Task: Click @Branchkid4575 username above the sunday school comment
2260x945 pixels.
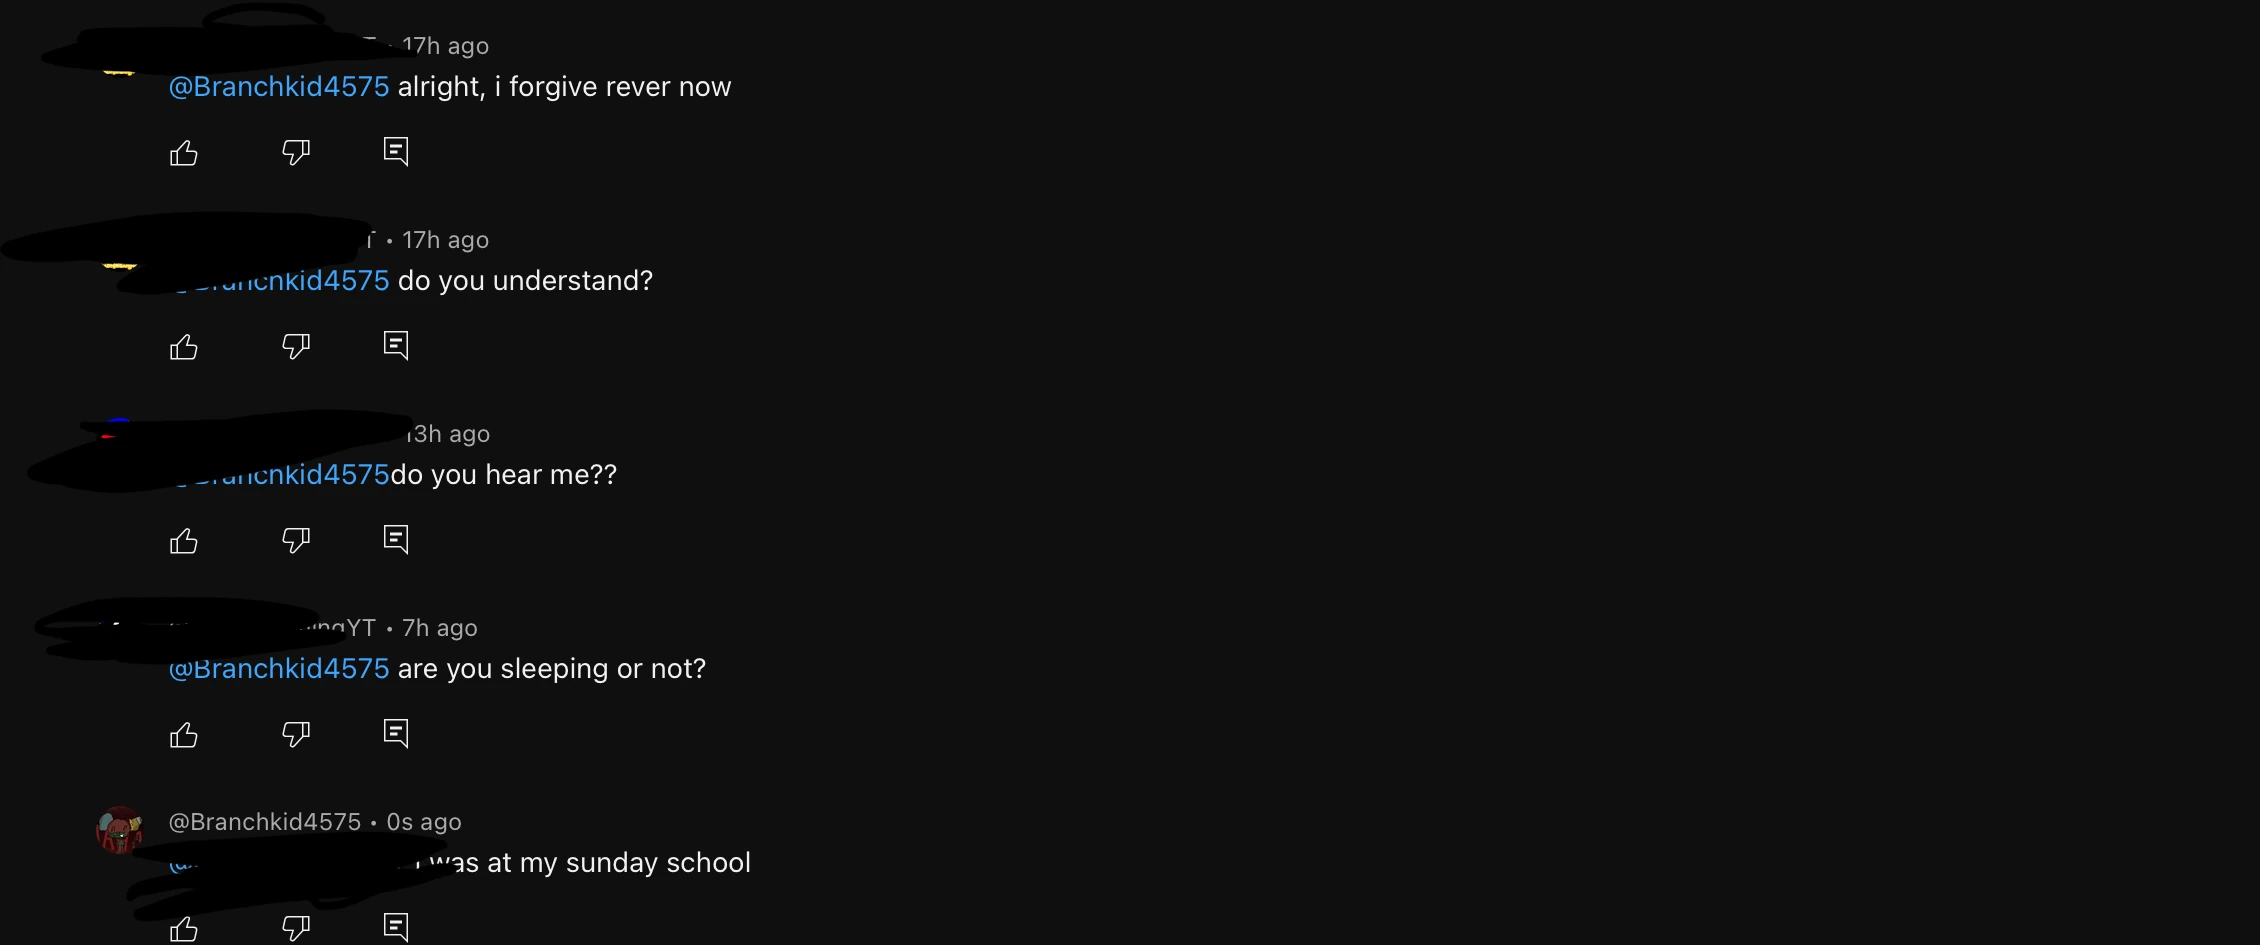Action: click(x=264, y=820)
